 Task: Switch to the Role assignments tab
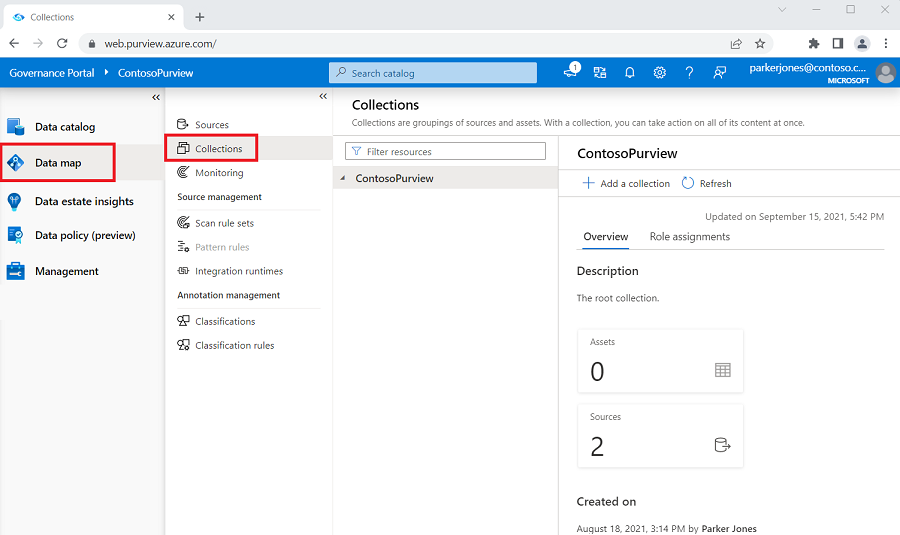click(x=689, y=237)
